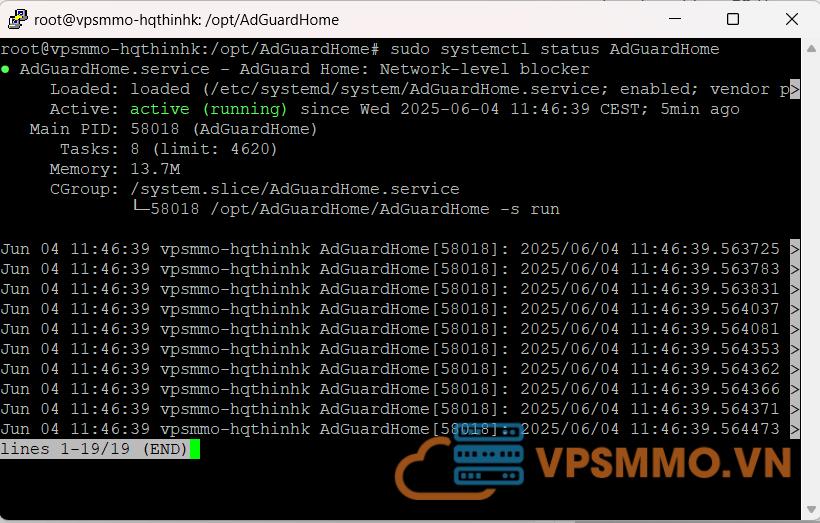
Task: Click truncation marker after timestamp 11:46:39.564473
Action: pos(795,429)
